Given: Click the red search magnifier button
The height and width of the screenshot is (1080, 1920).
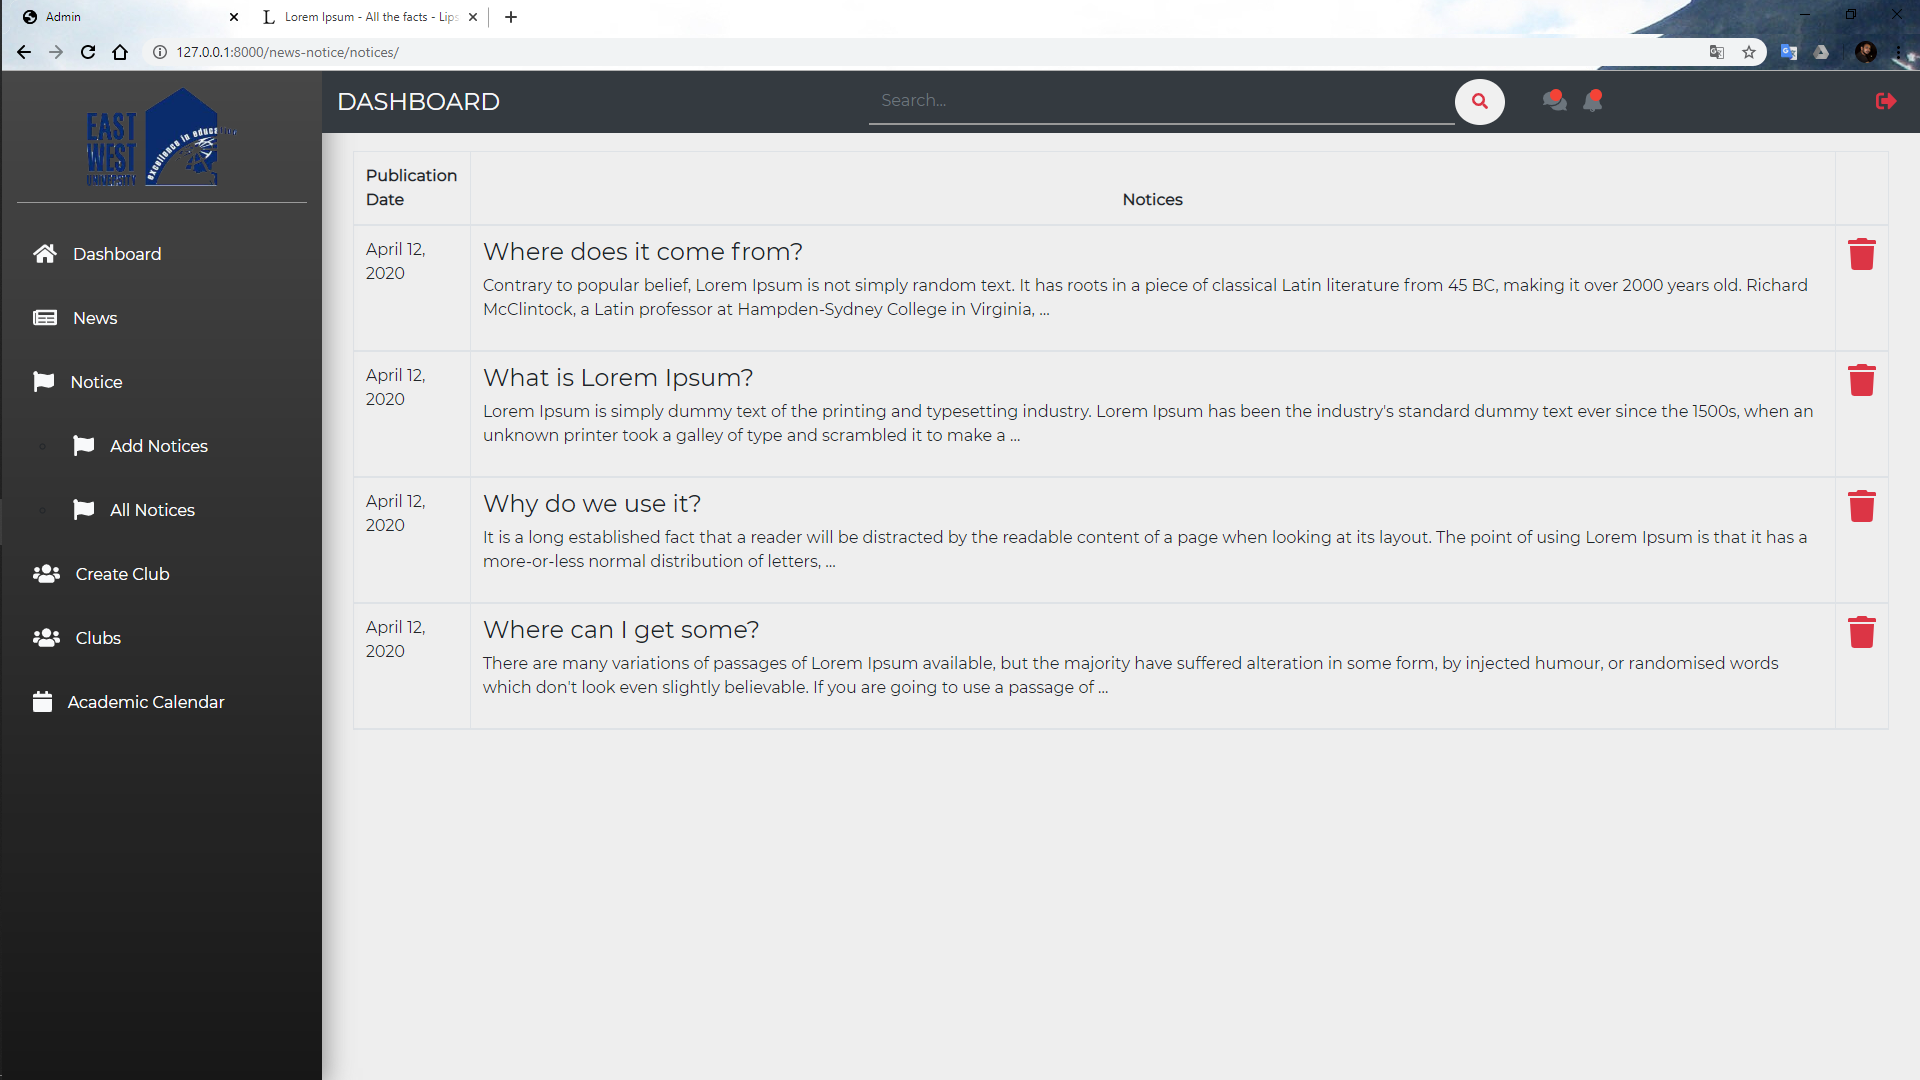Looking at the screenshot, I should point(1479,101).
